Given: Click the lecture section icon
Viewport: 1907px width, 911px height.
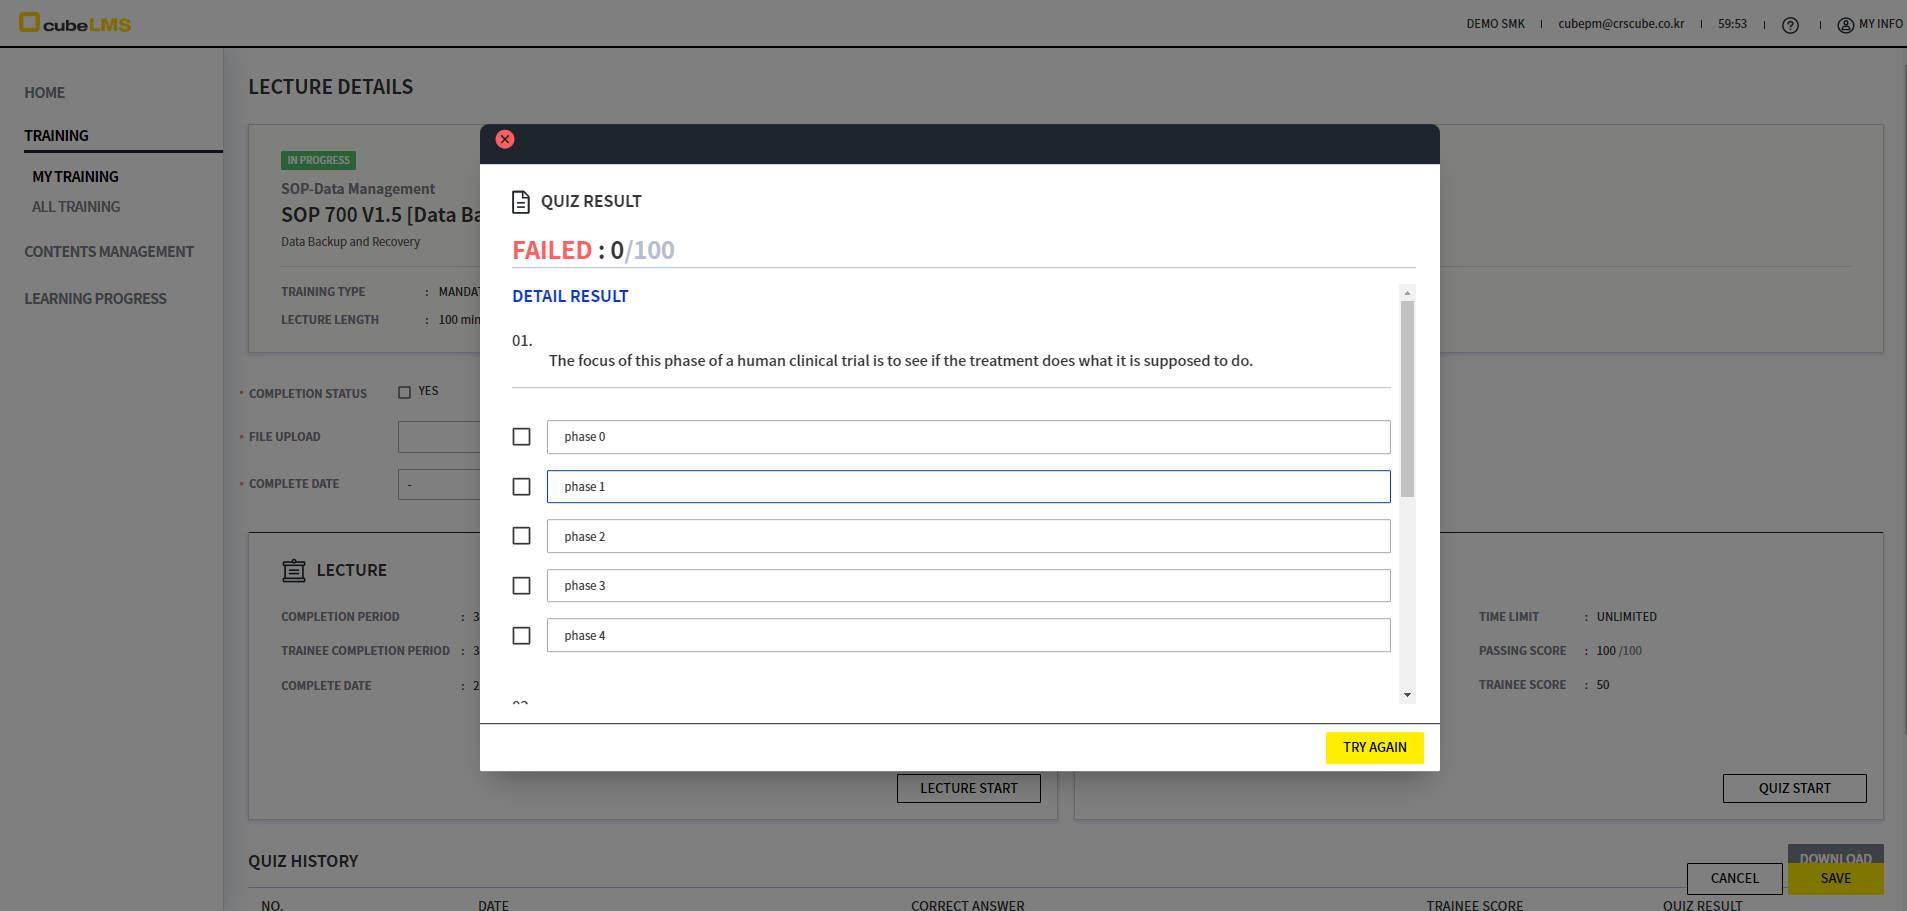Looking at the screenshot, I should (293, 570).
